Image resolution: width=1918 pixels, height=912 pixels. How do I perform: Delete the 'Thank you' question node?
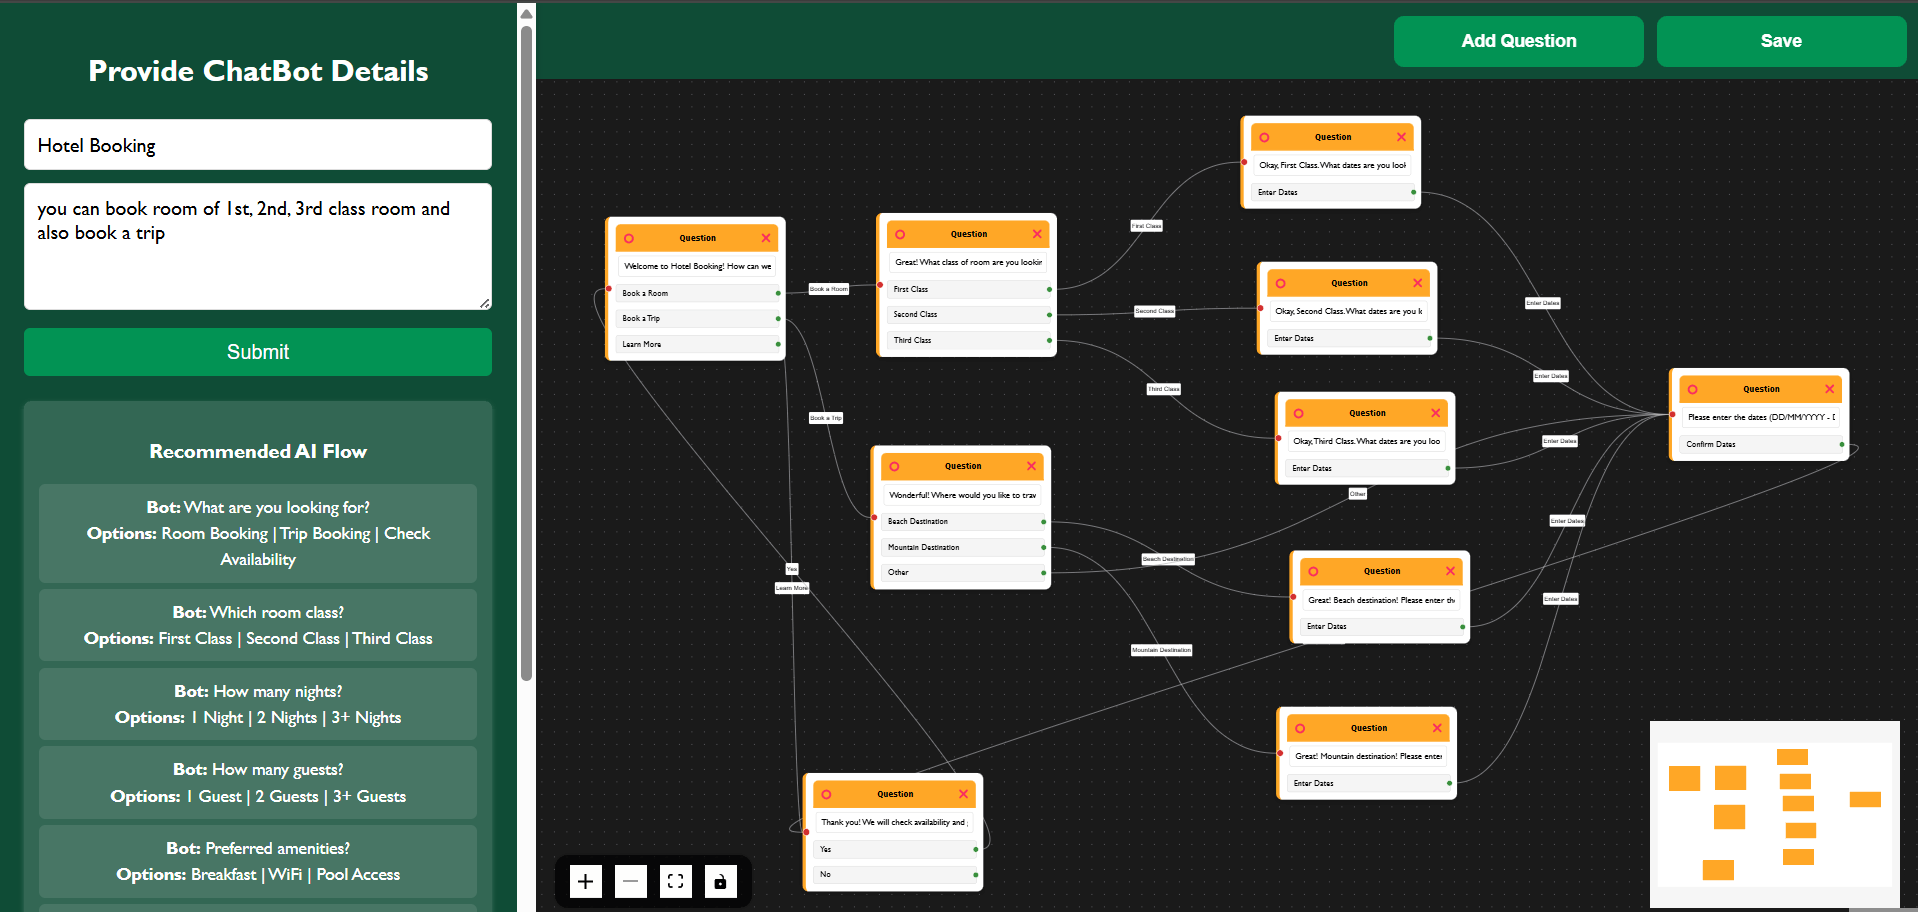point(963,794)
